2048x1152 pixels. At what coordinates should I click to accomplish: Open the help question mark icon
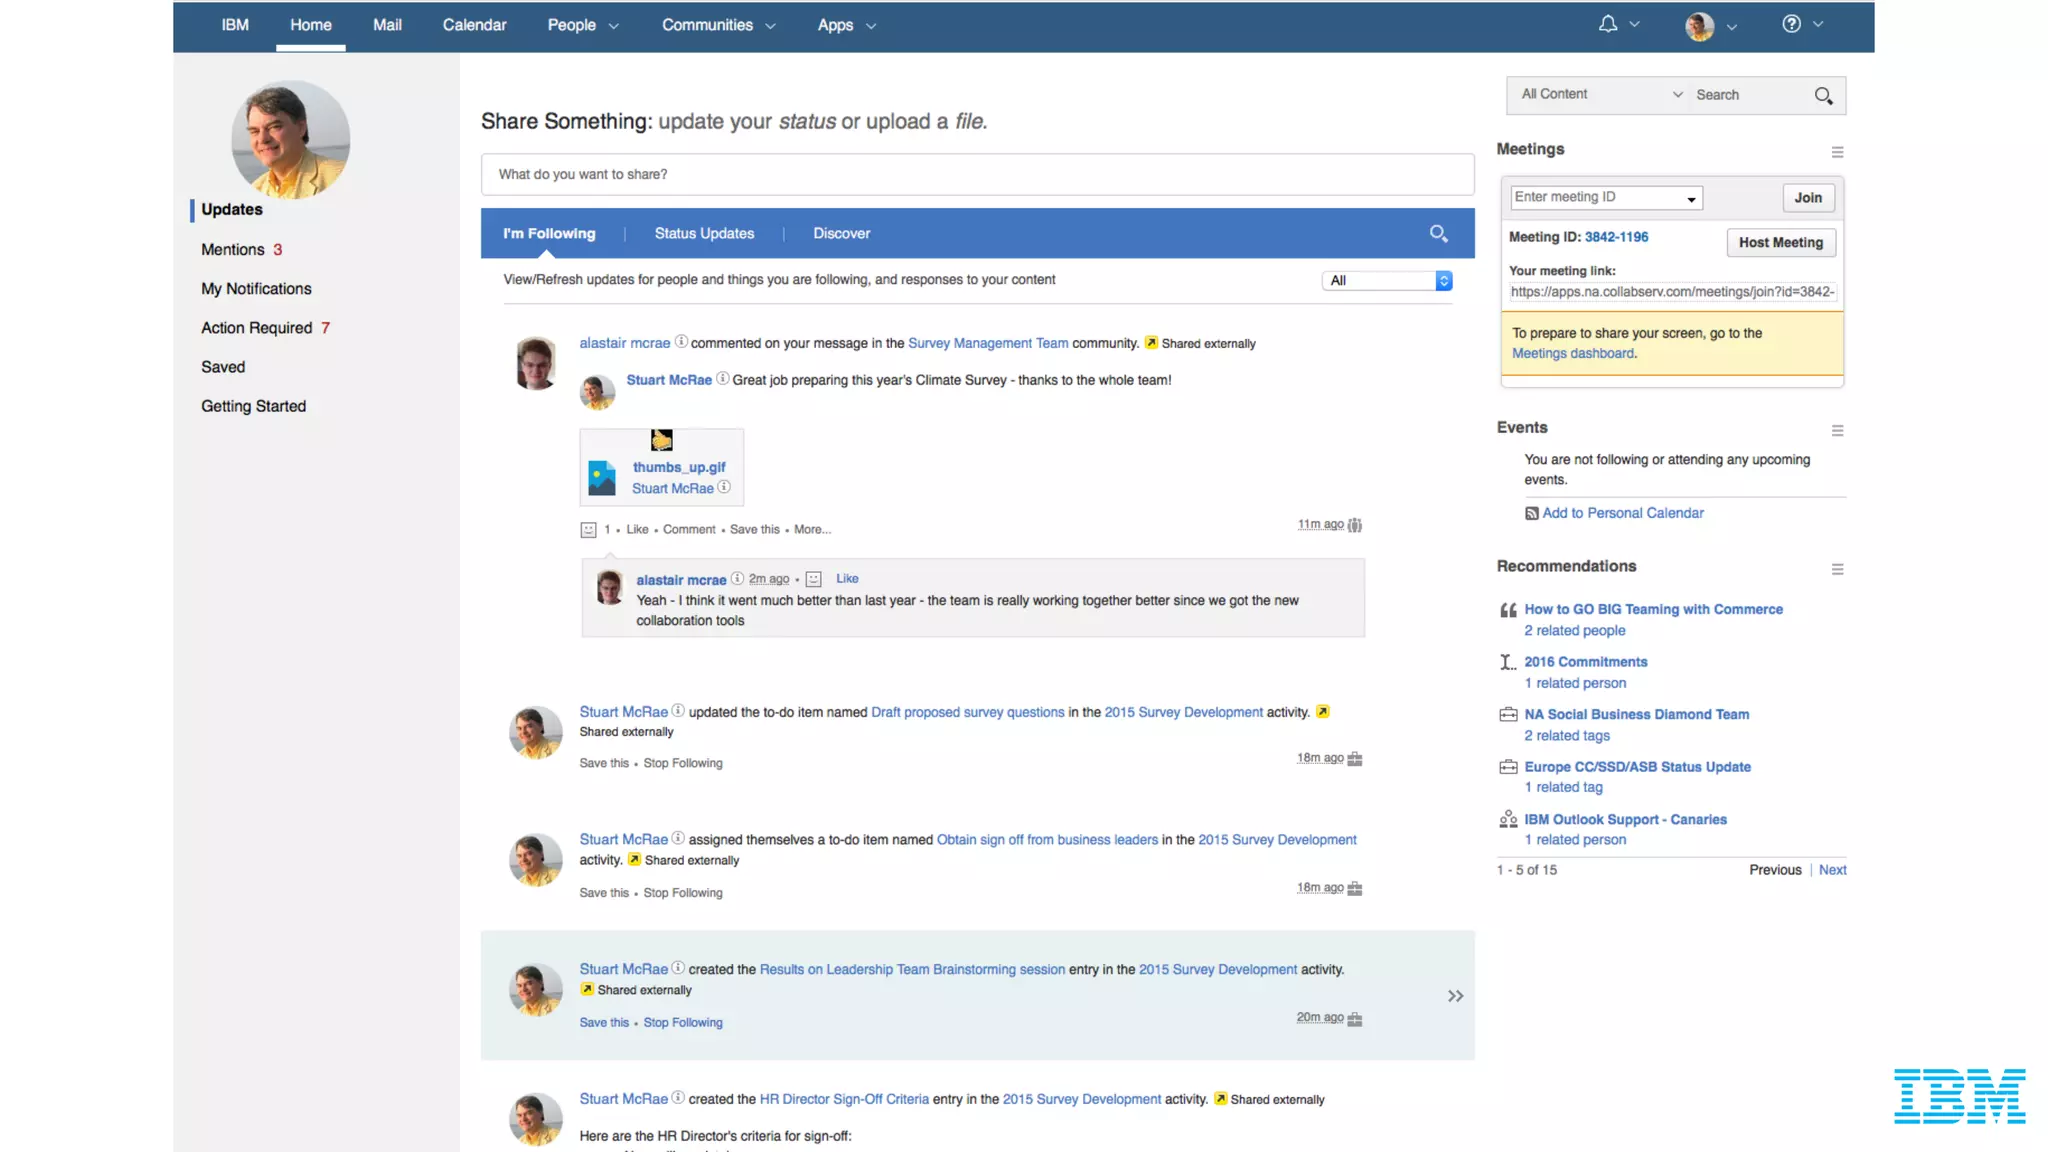tap(1791, 24)
